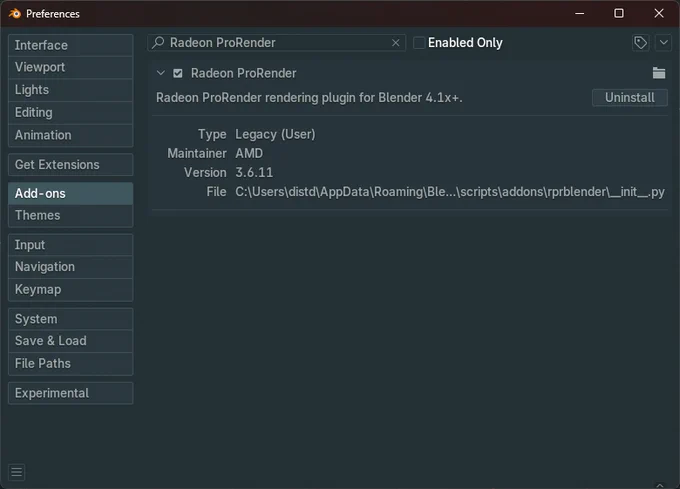Go to Lights preferences
The image size is (680, 489).
pyautogui.click(x=71, y=90)
